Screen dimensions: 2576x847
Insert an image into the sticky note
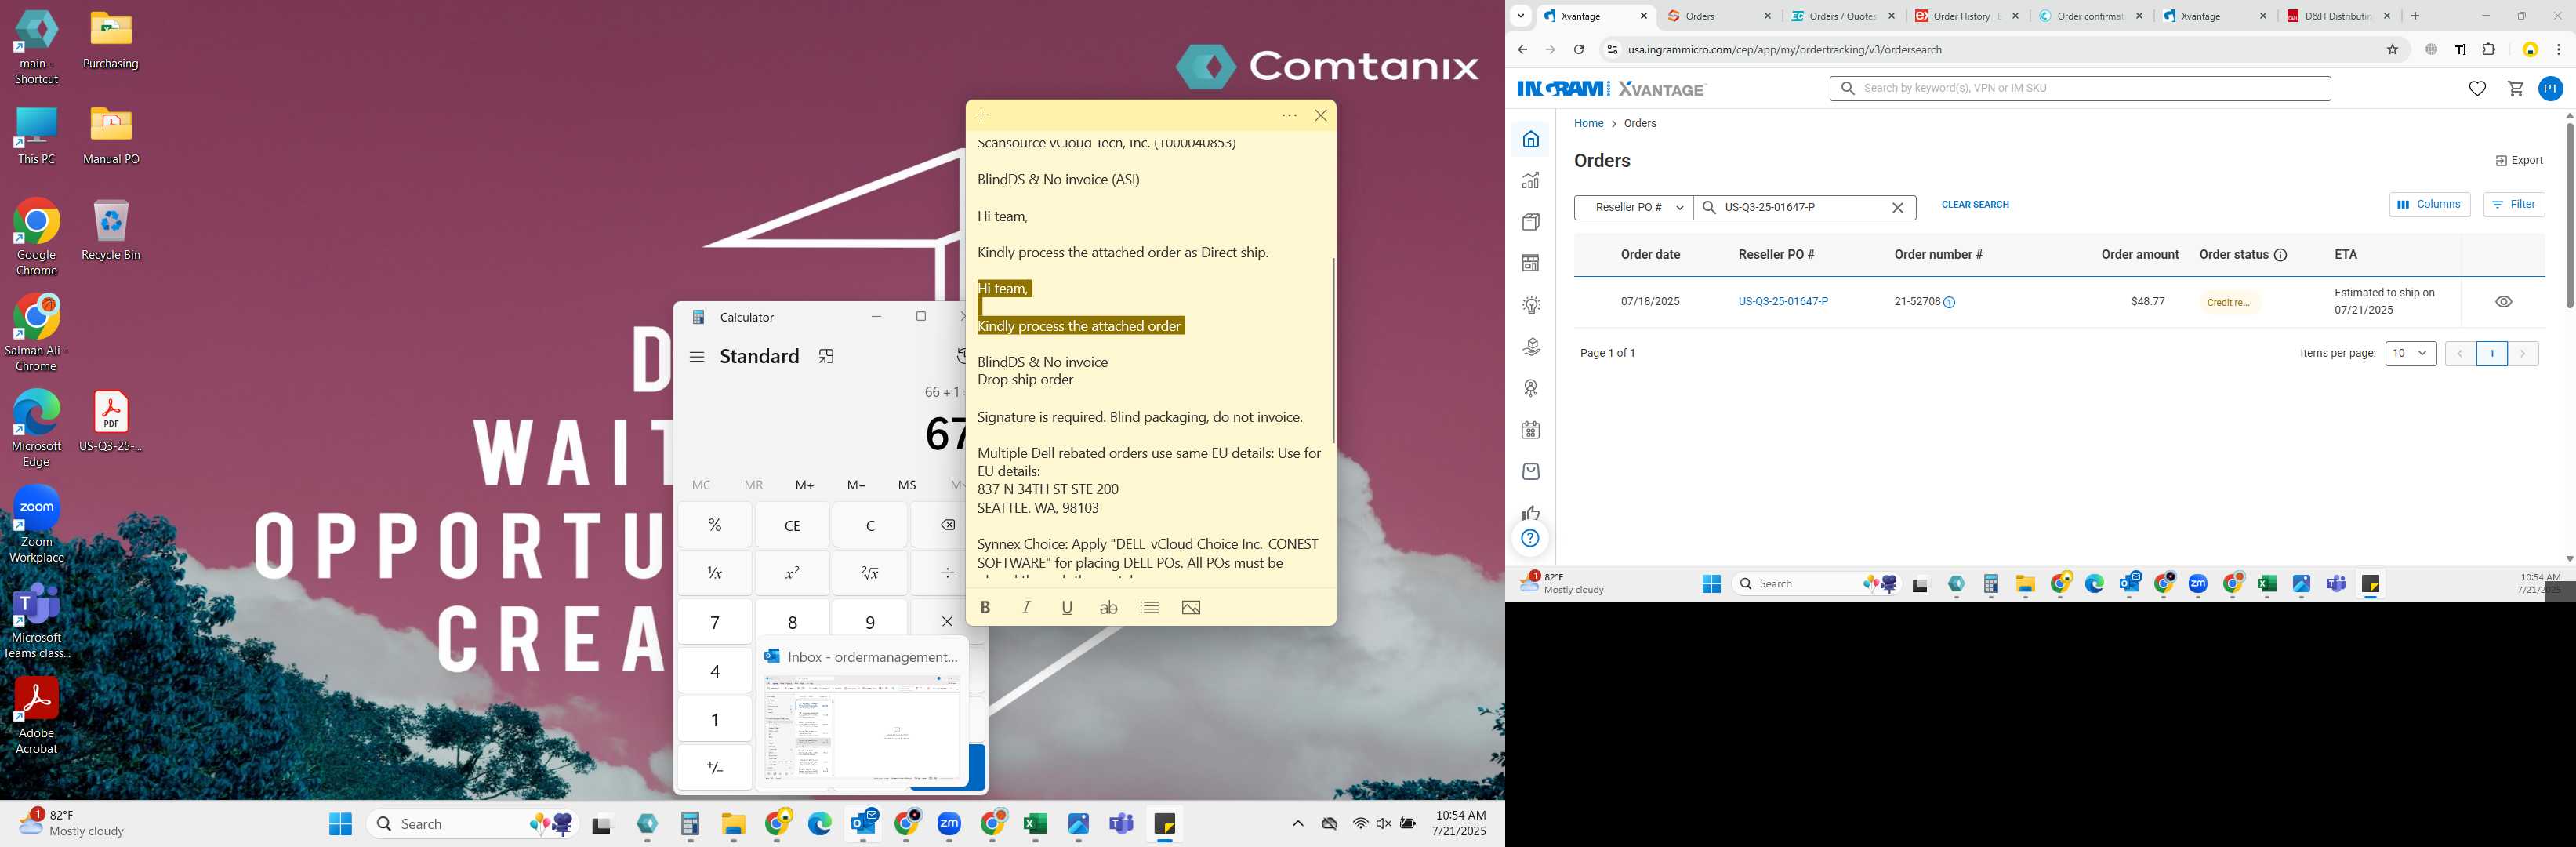pyautogui.click(x=1191, y=608)
